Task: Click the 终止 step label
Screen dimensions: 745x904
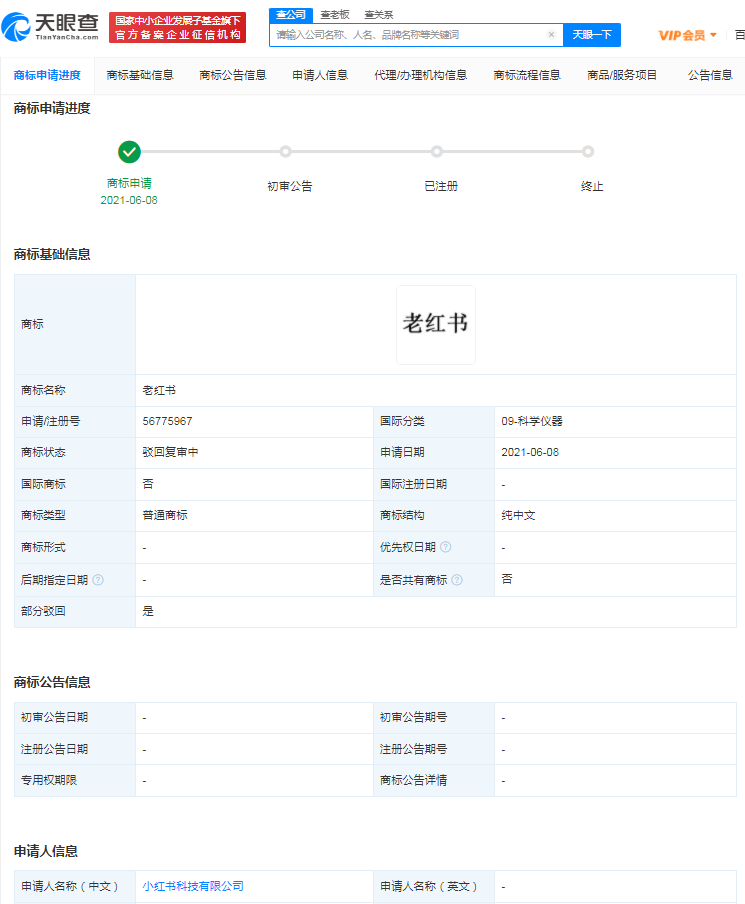Action: [x=592, y=186]
